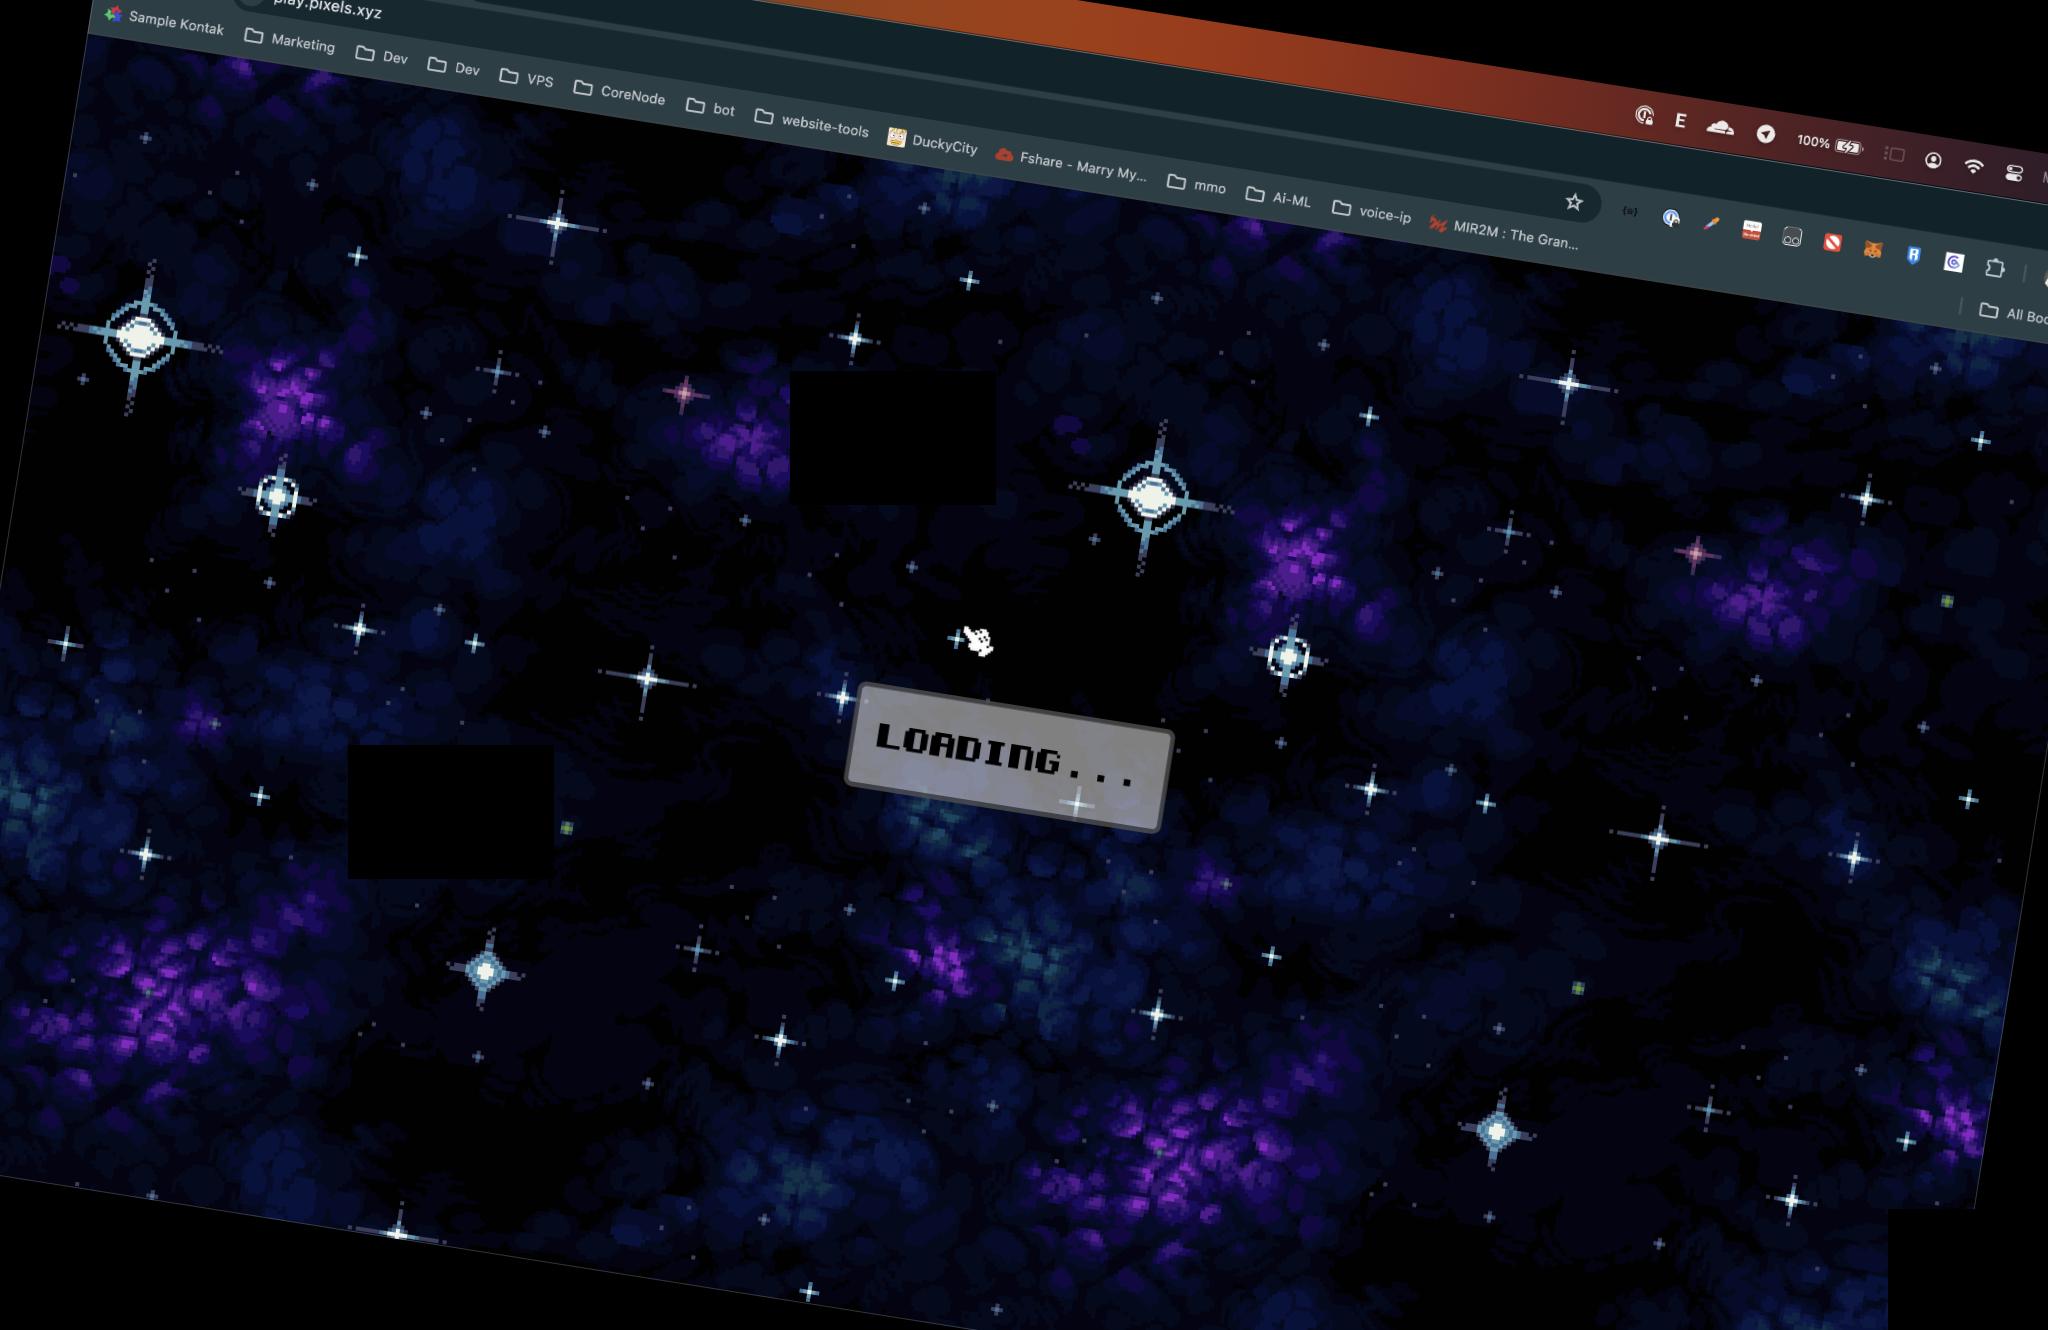2048x1330 pixels.
Task: Open the Ai-ML bookmarks folder
Action: click(x=1279, y=198)
